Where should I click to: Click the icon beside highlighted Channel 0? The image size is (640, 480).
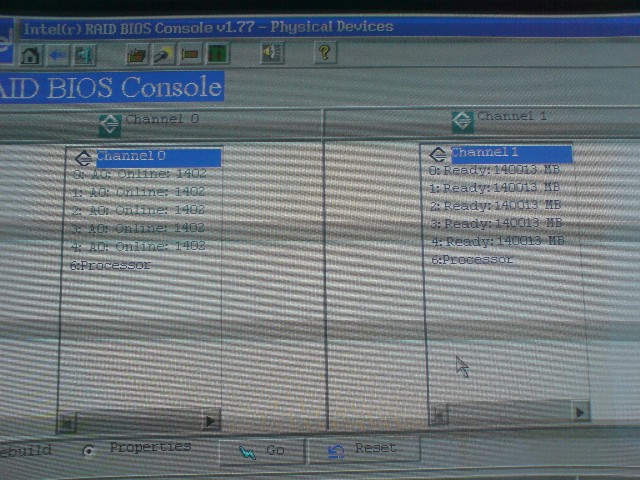(x=84, y=158)
